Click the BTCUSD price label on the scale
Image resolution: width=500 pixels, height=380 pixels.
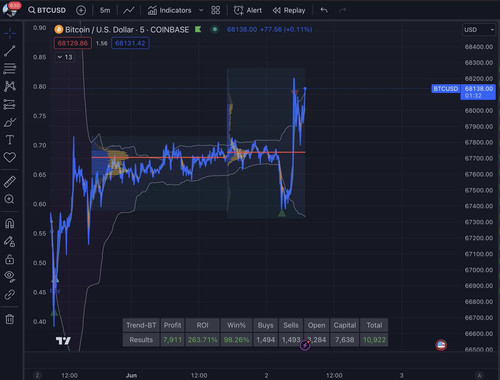(446, 89)
